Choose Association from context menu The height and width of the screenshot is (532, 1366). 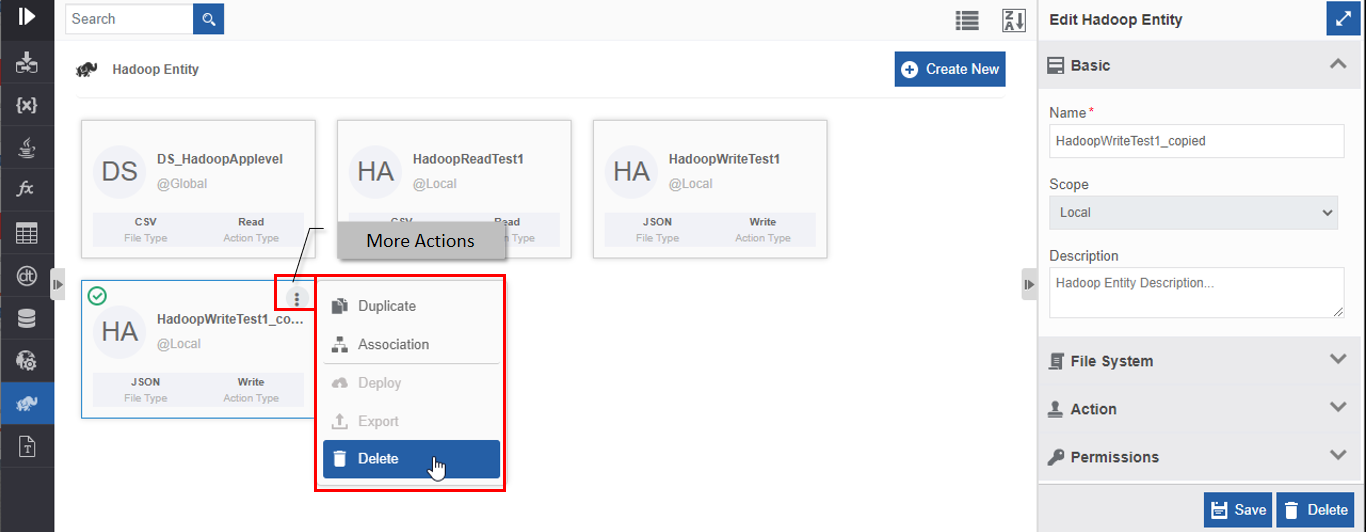[x=411, y=344]
